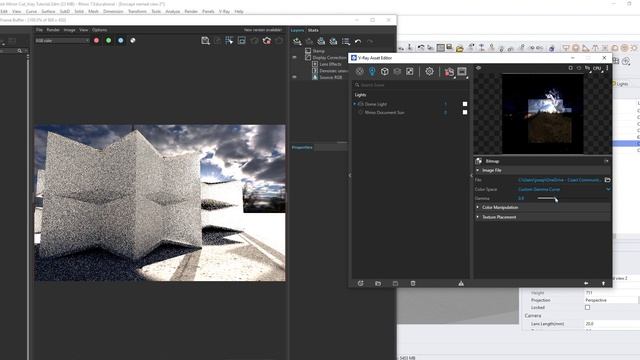Click the bitmap file path link
Image resolution: width=640 pixels, height=360 pixels.
560,180
